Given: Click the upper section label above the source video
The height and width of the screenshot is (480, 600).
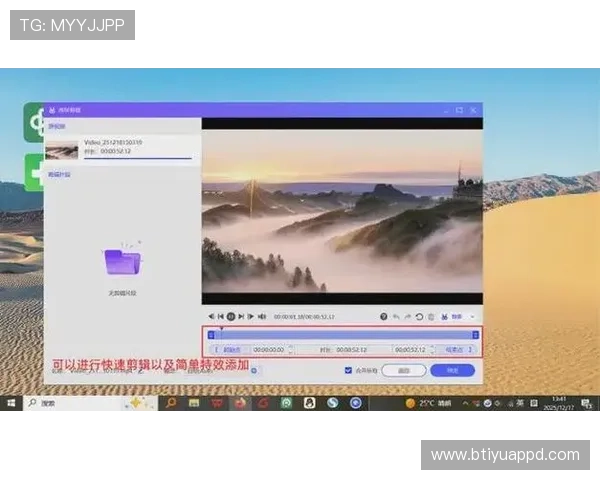Looking at the screenshot, I should coord(57,126).
